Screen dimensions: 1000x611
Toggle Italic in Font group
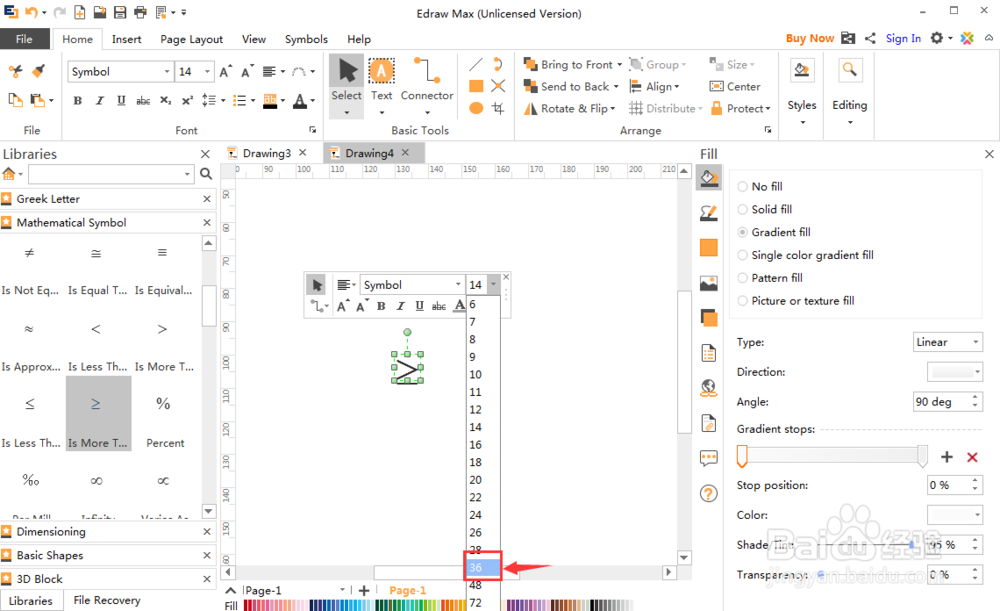coord(99,101)
